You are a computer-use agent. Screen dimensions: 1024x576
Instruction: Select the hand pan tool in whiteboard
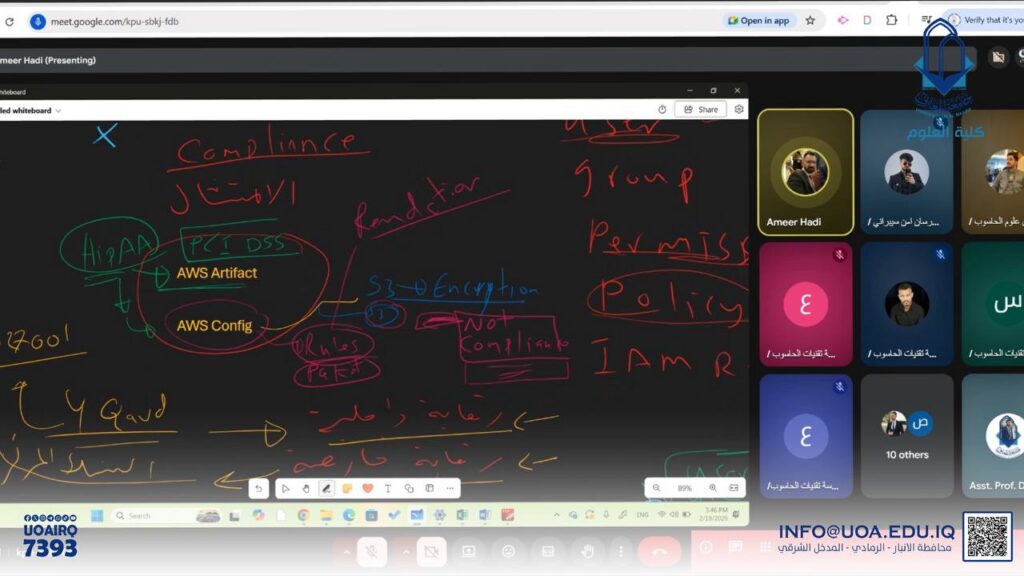(x=306, y=488)
